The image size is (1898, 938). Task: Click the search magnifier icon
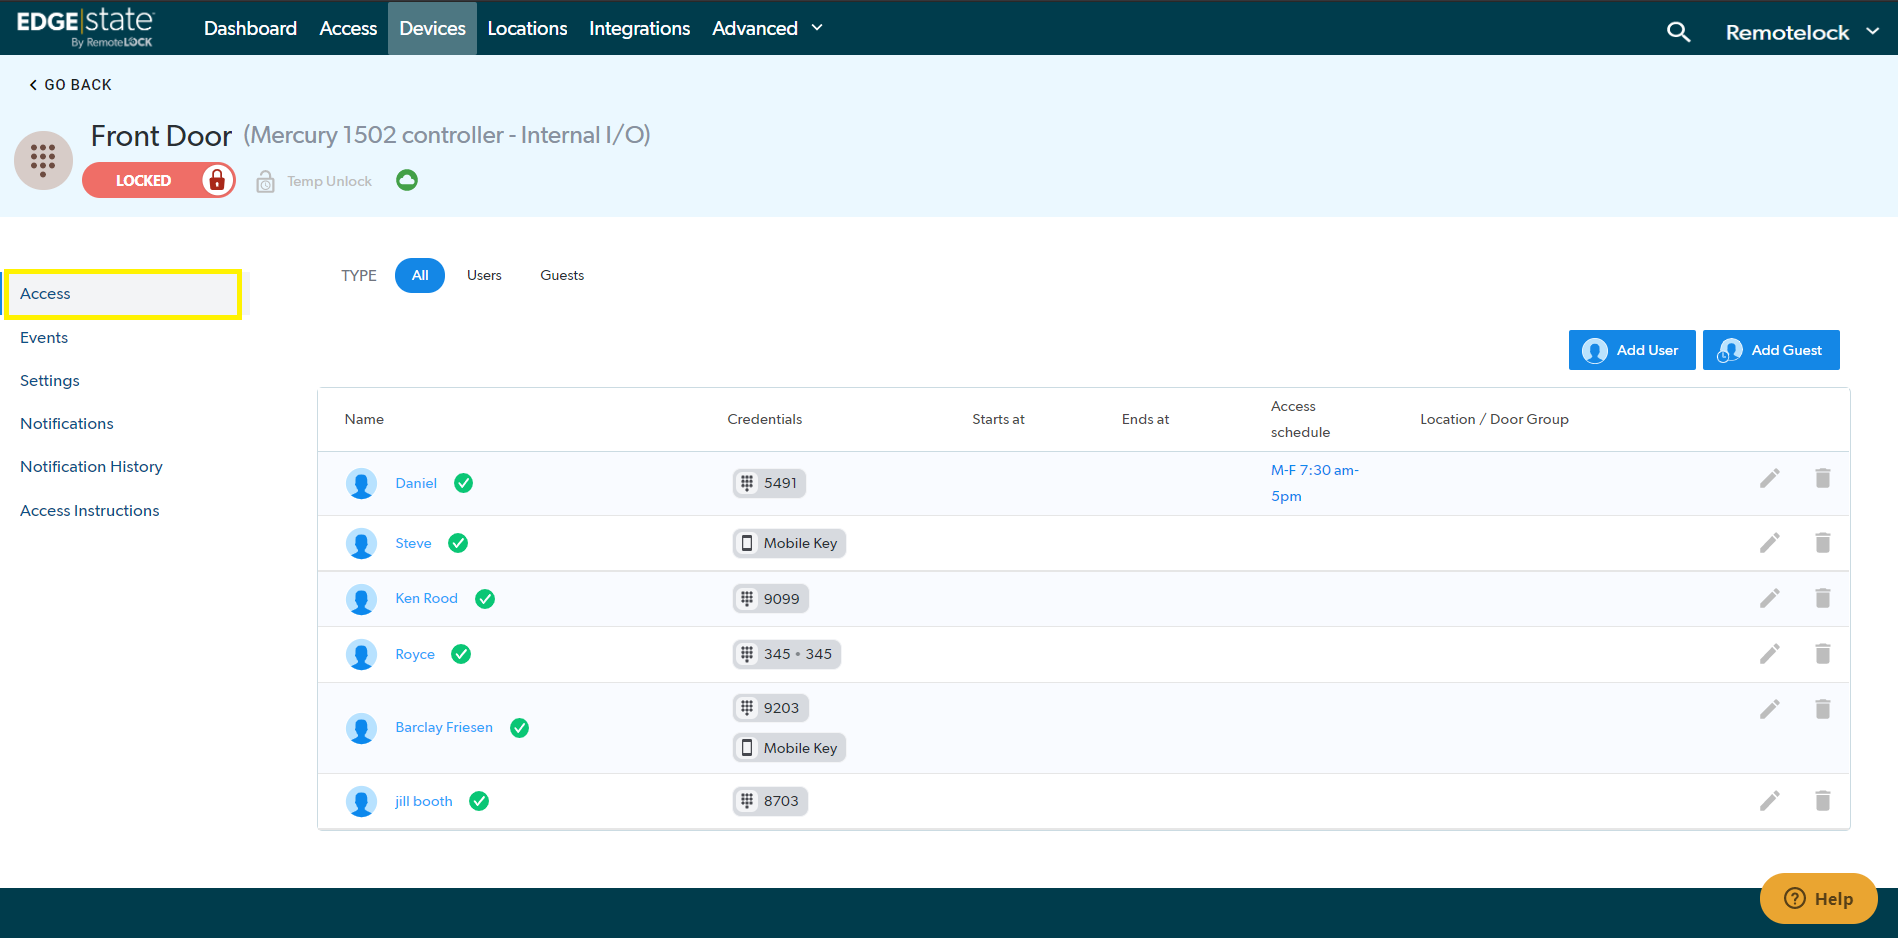(1678, 32)
